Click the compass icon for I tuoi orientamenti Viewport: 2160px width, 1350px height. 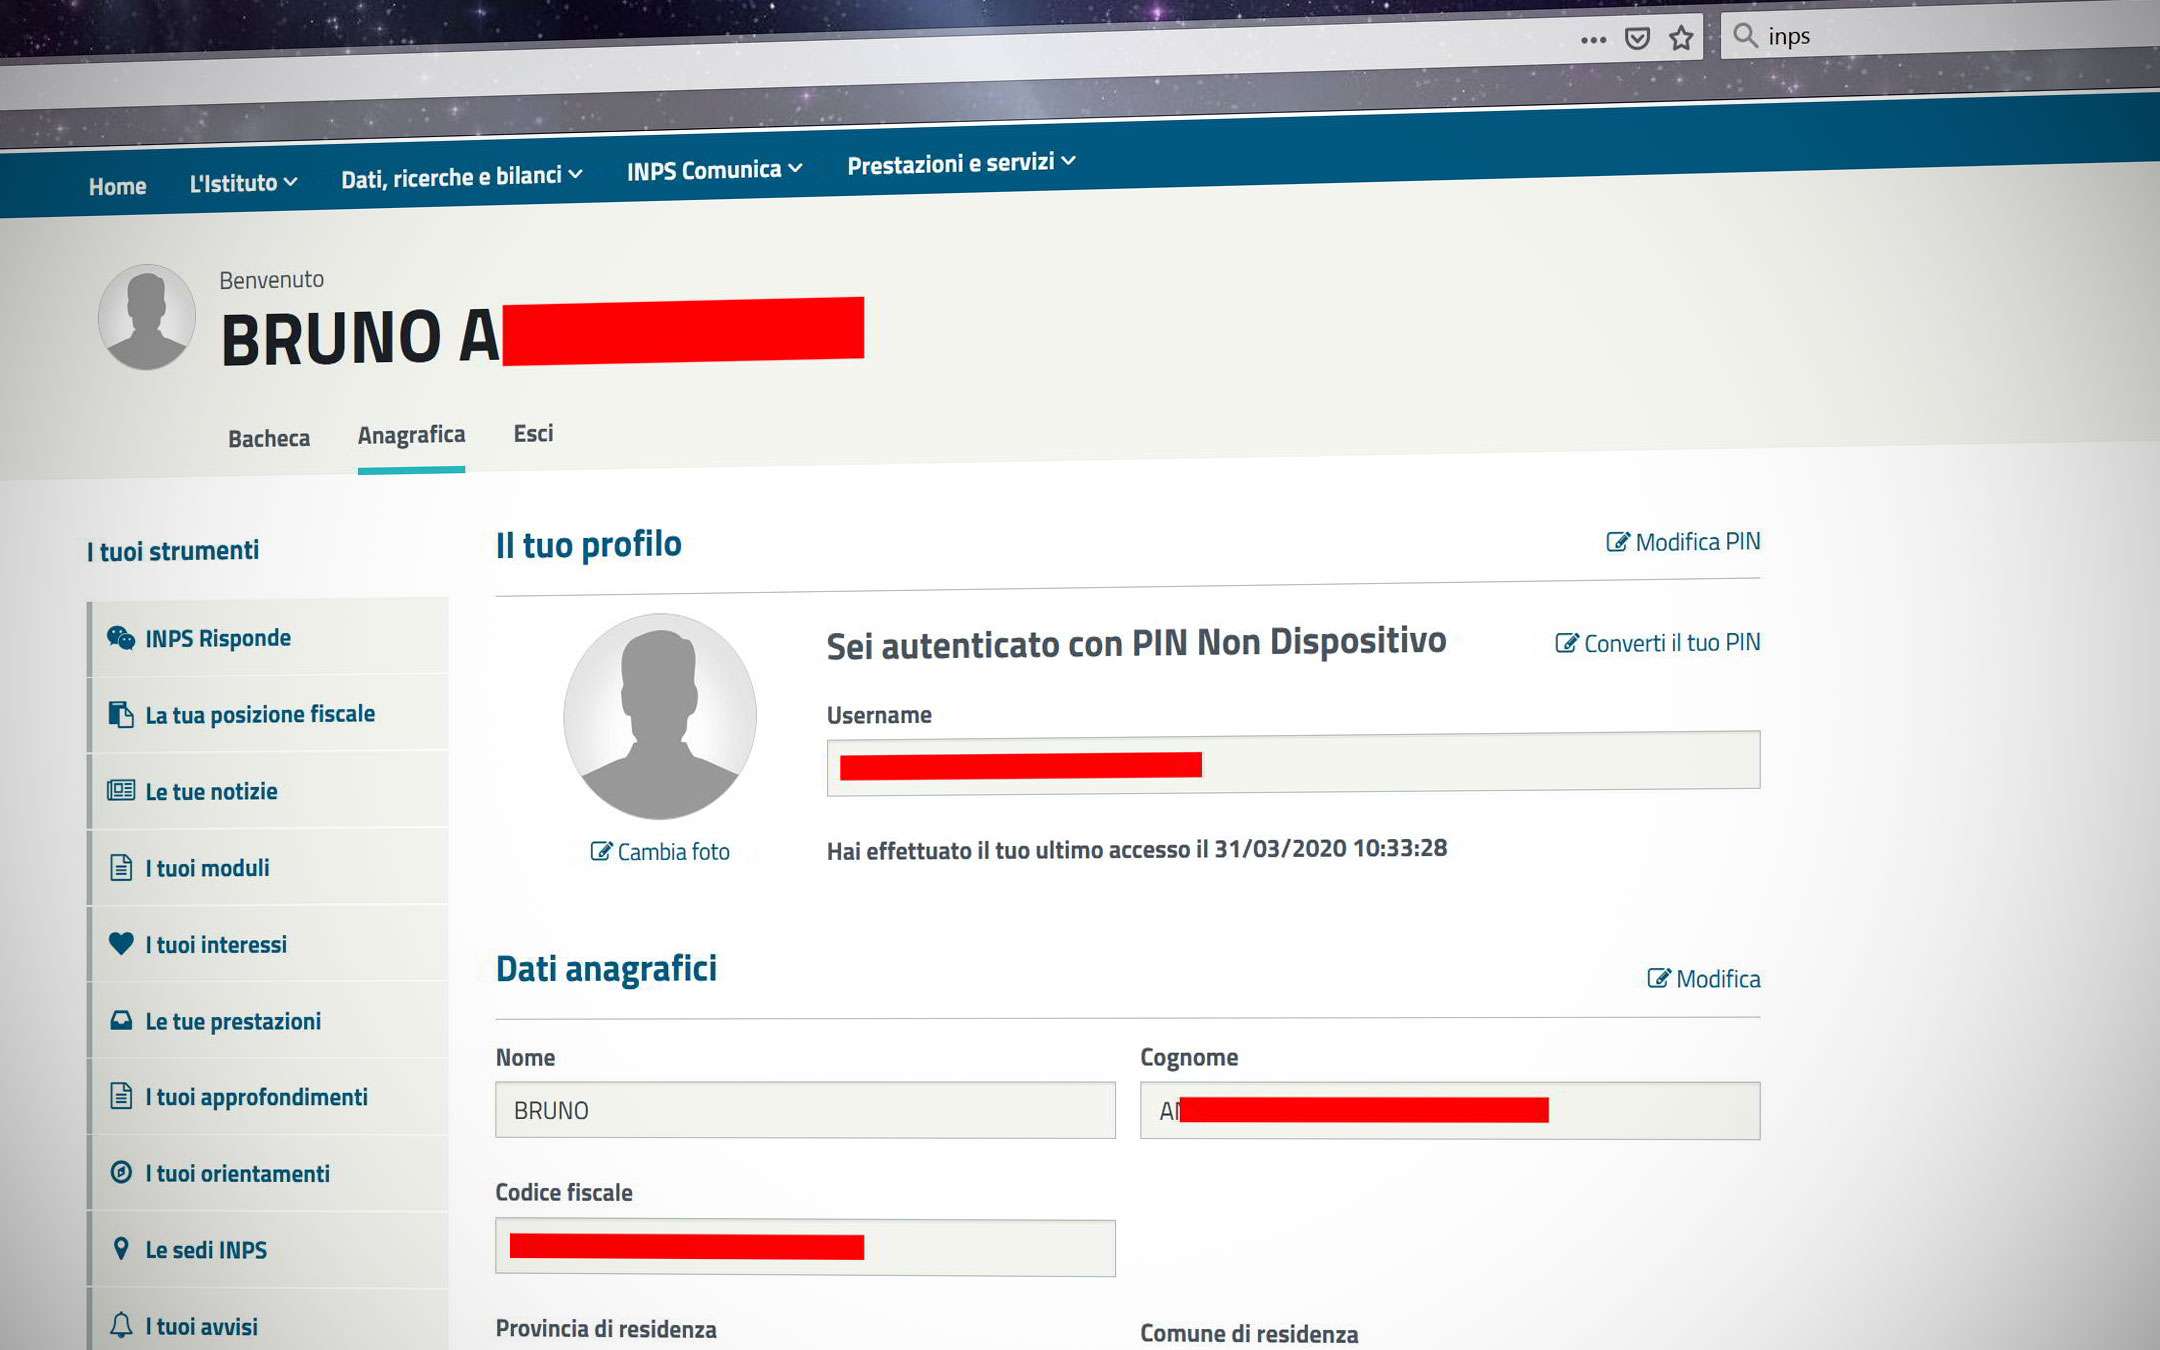[121, 1172]
